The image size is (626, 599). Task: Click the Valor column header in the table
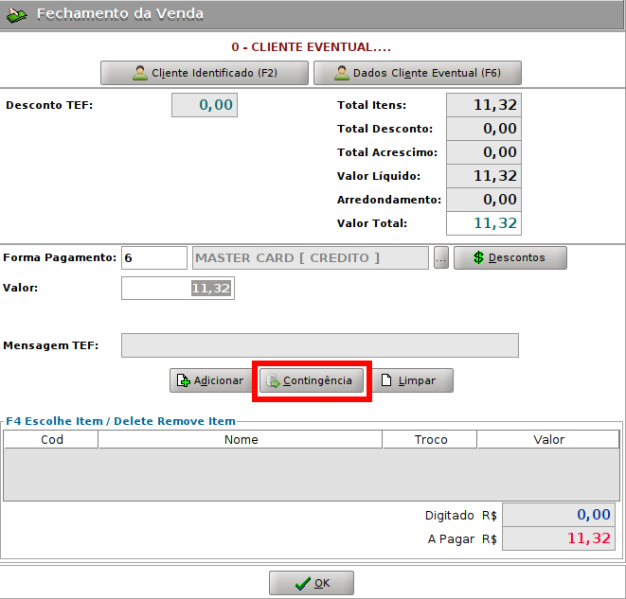[x=548, y=439]
